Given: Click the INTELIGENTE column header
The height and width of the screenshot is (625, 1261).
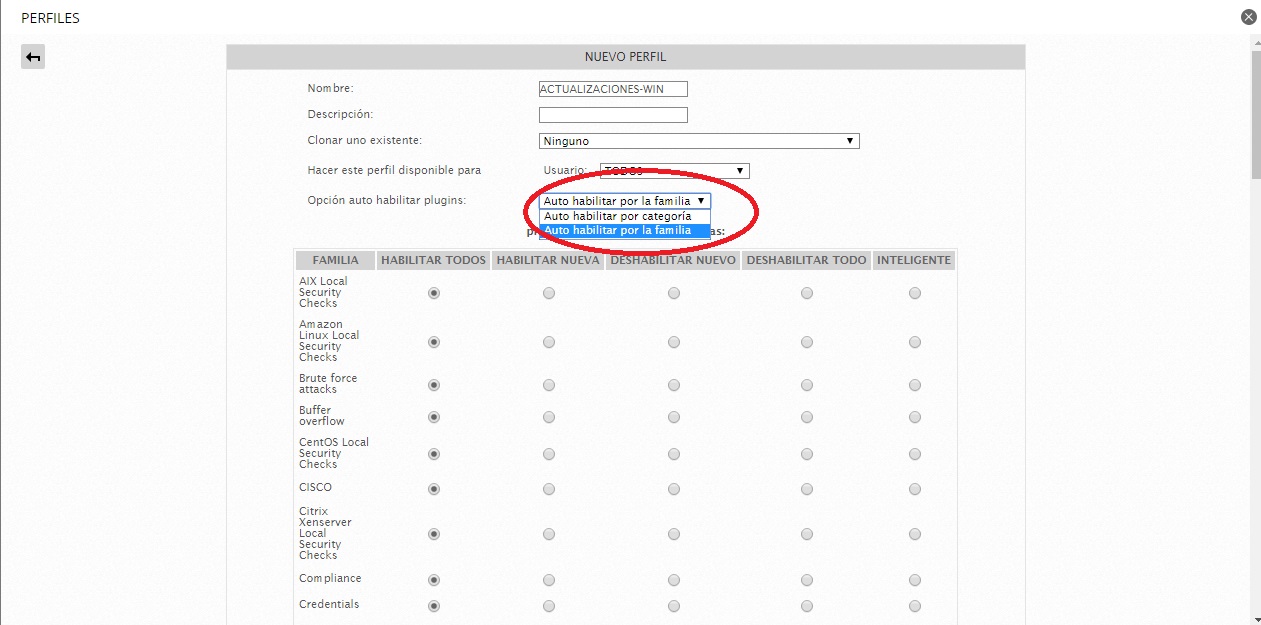Looking at the screenshot, I should click(914, 260).
